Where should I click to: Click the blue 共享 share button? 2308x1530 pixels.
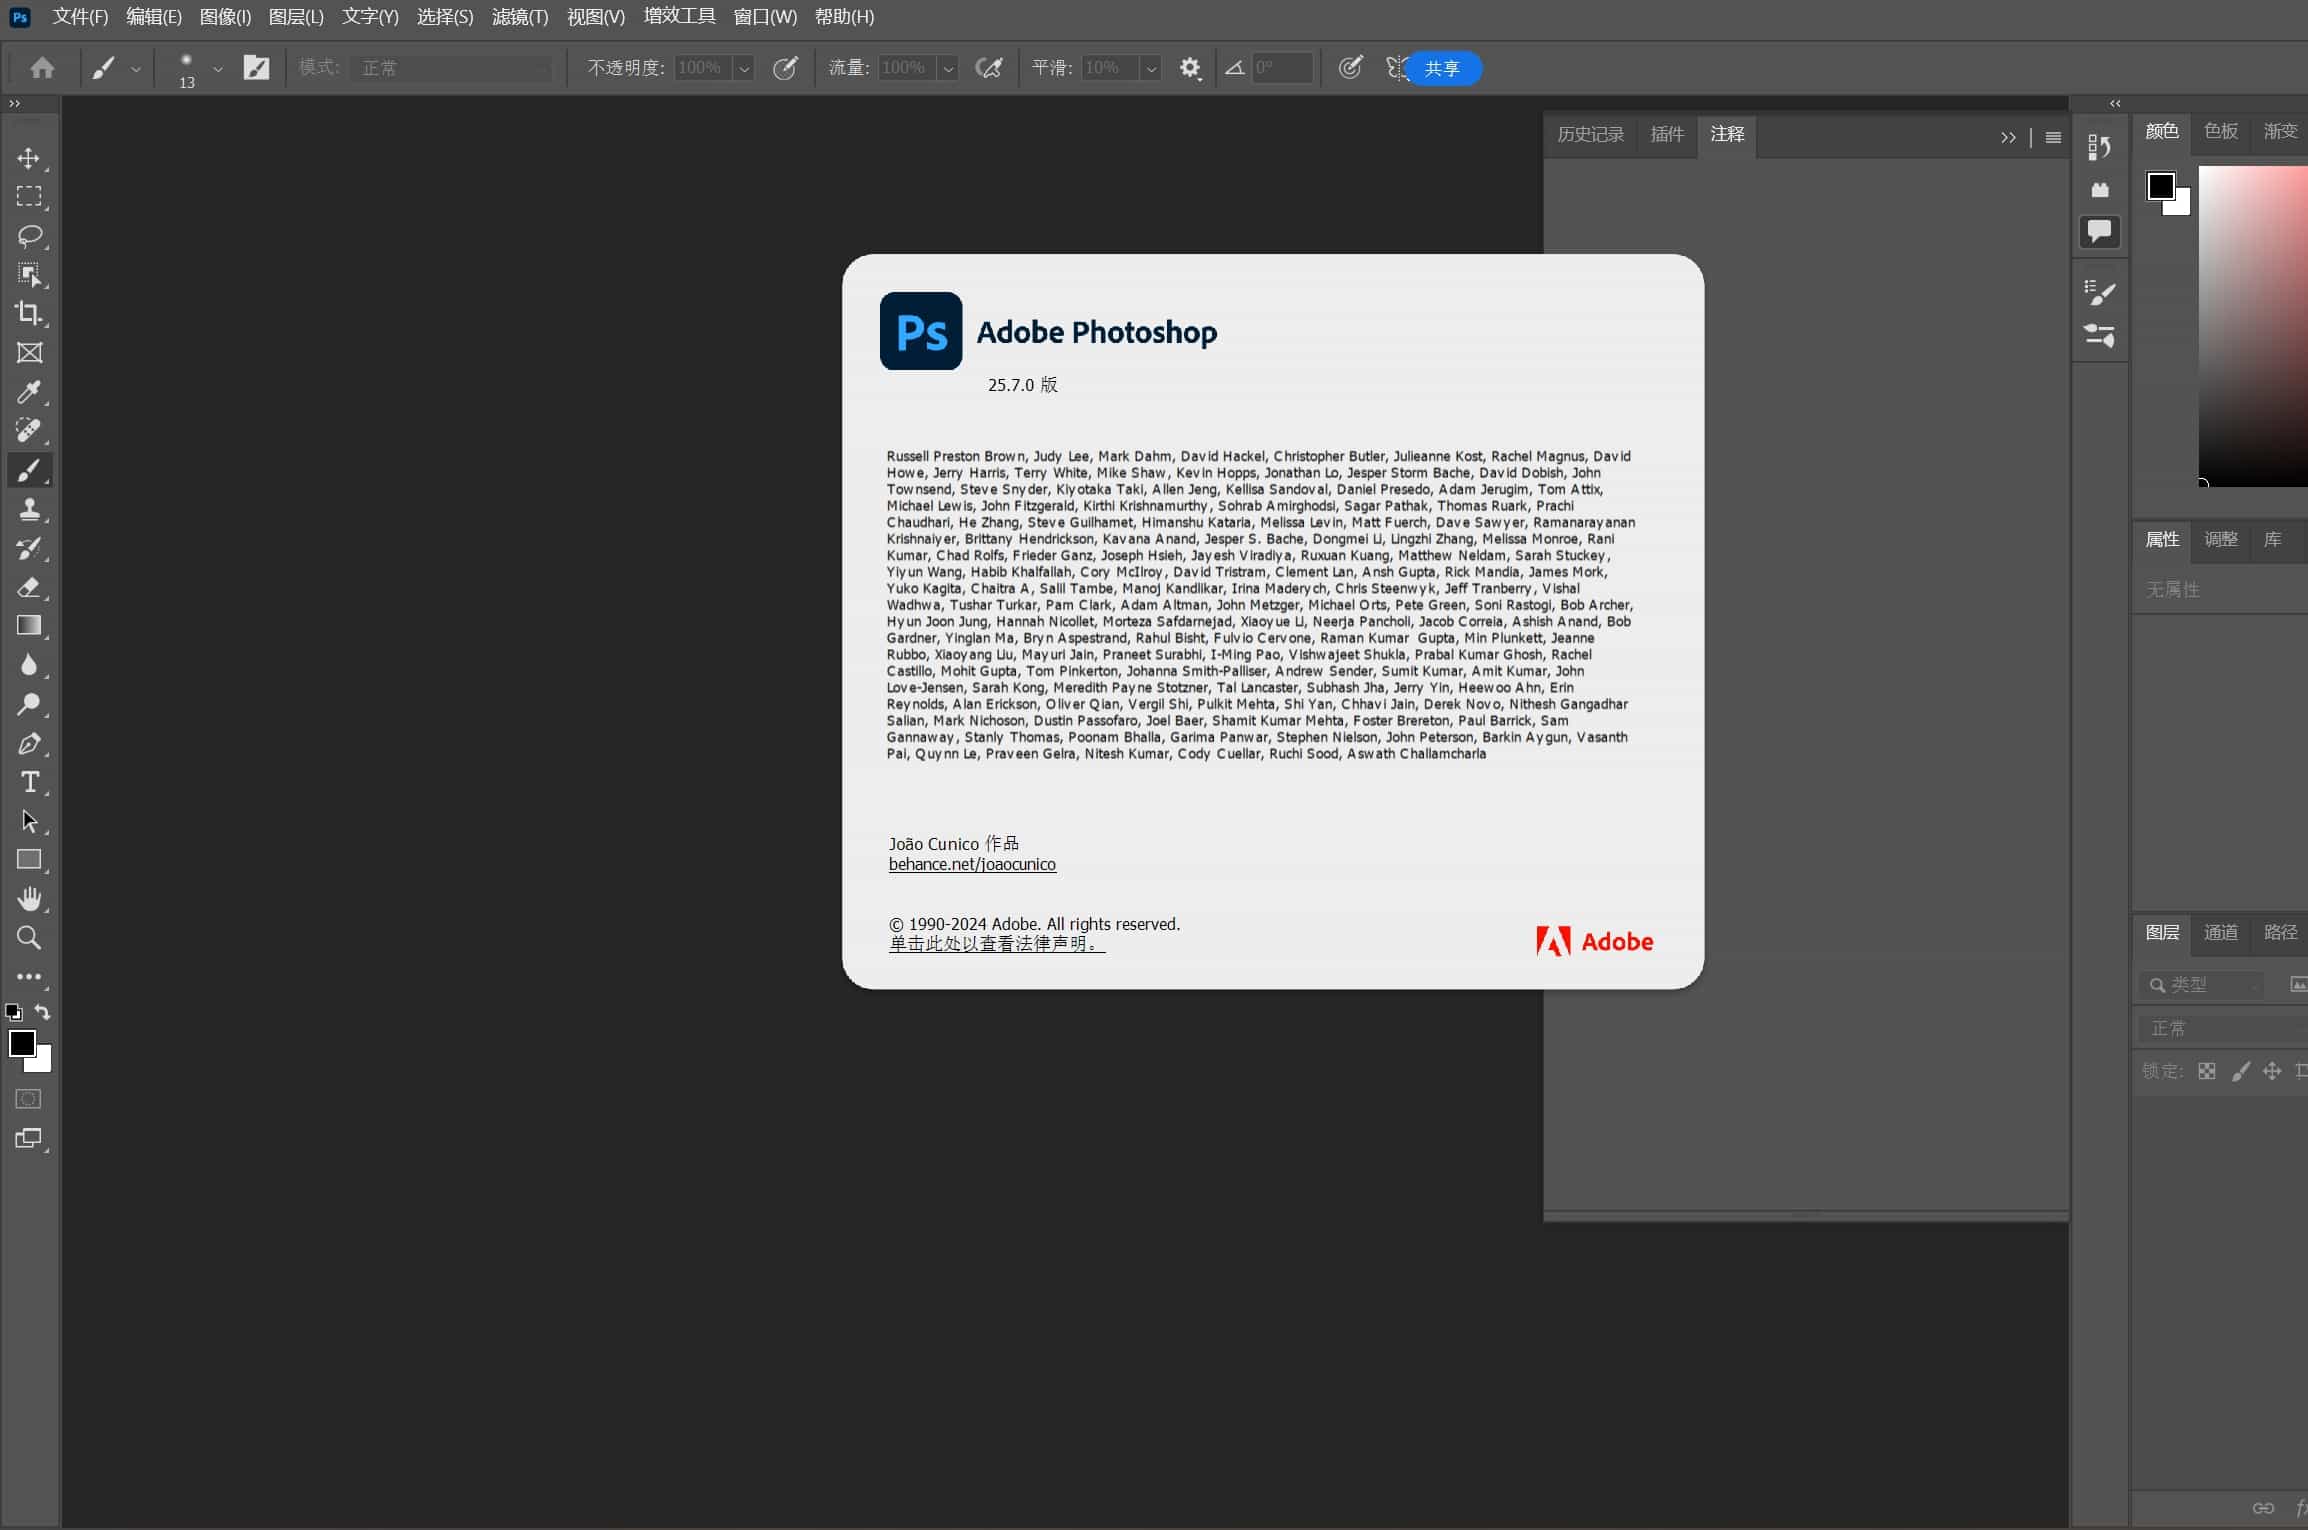(x=1441, y=68)
